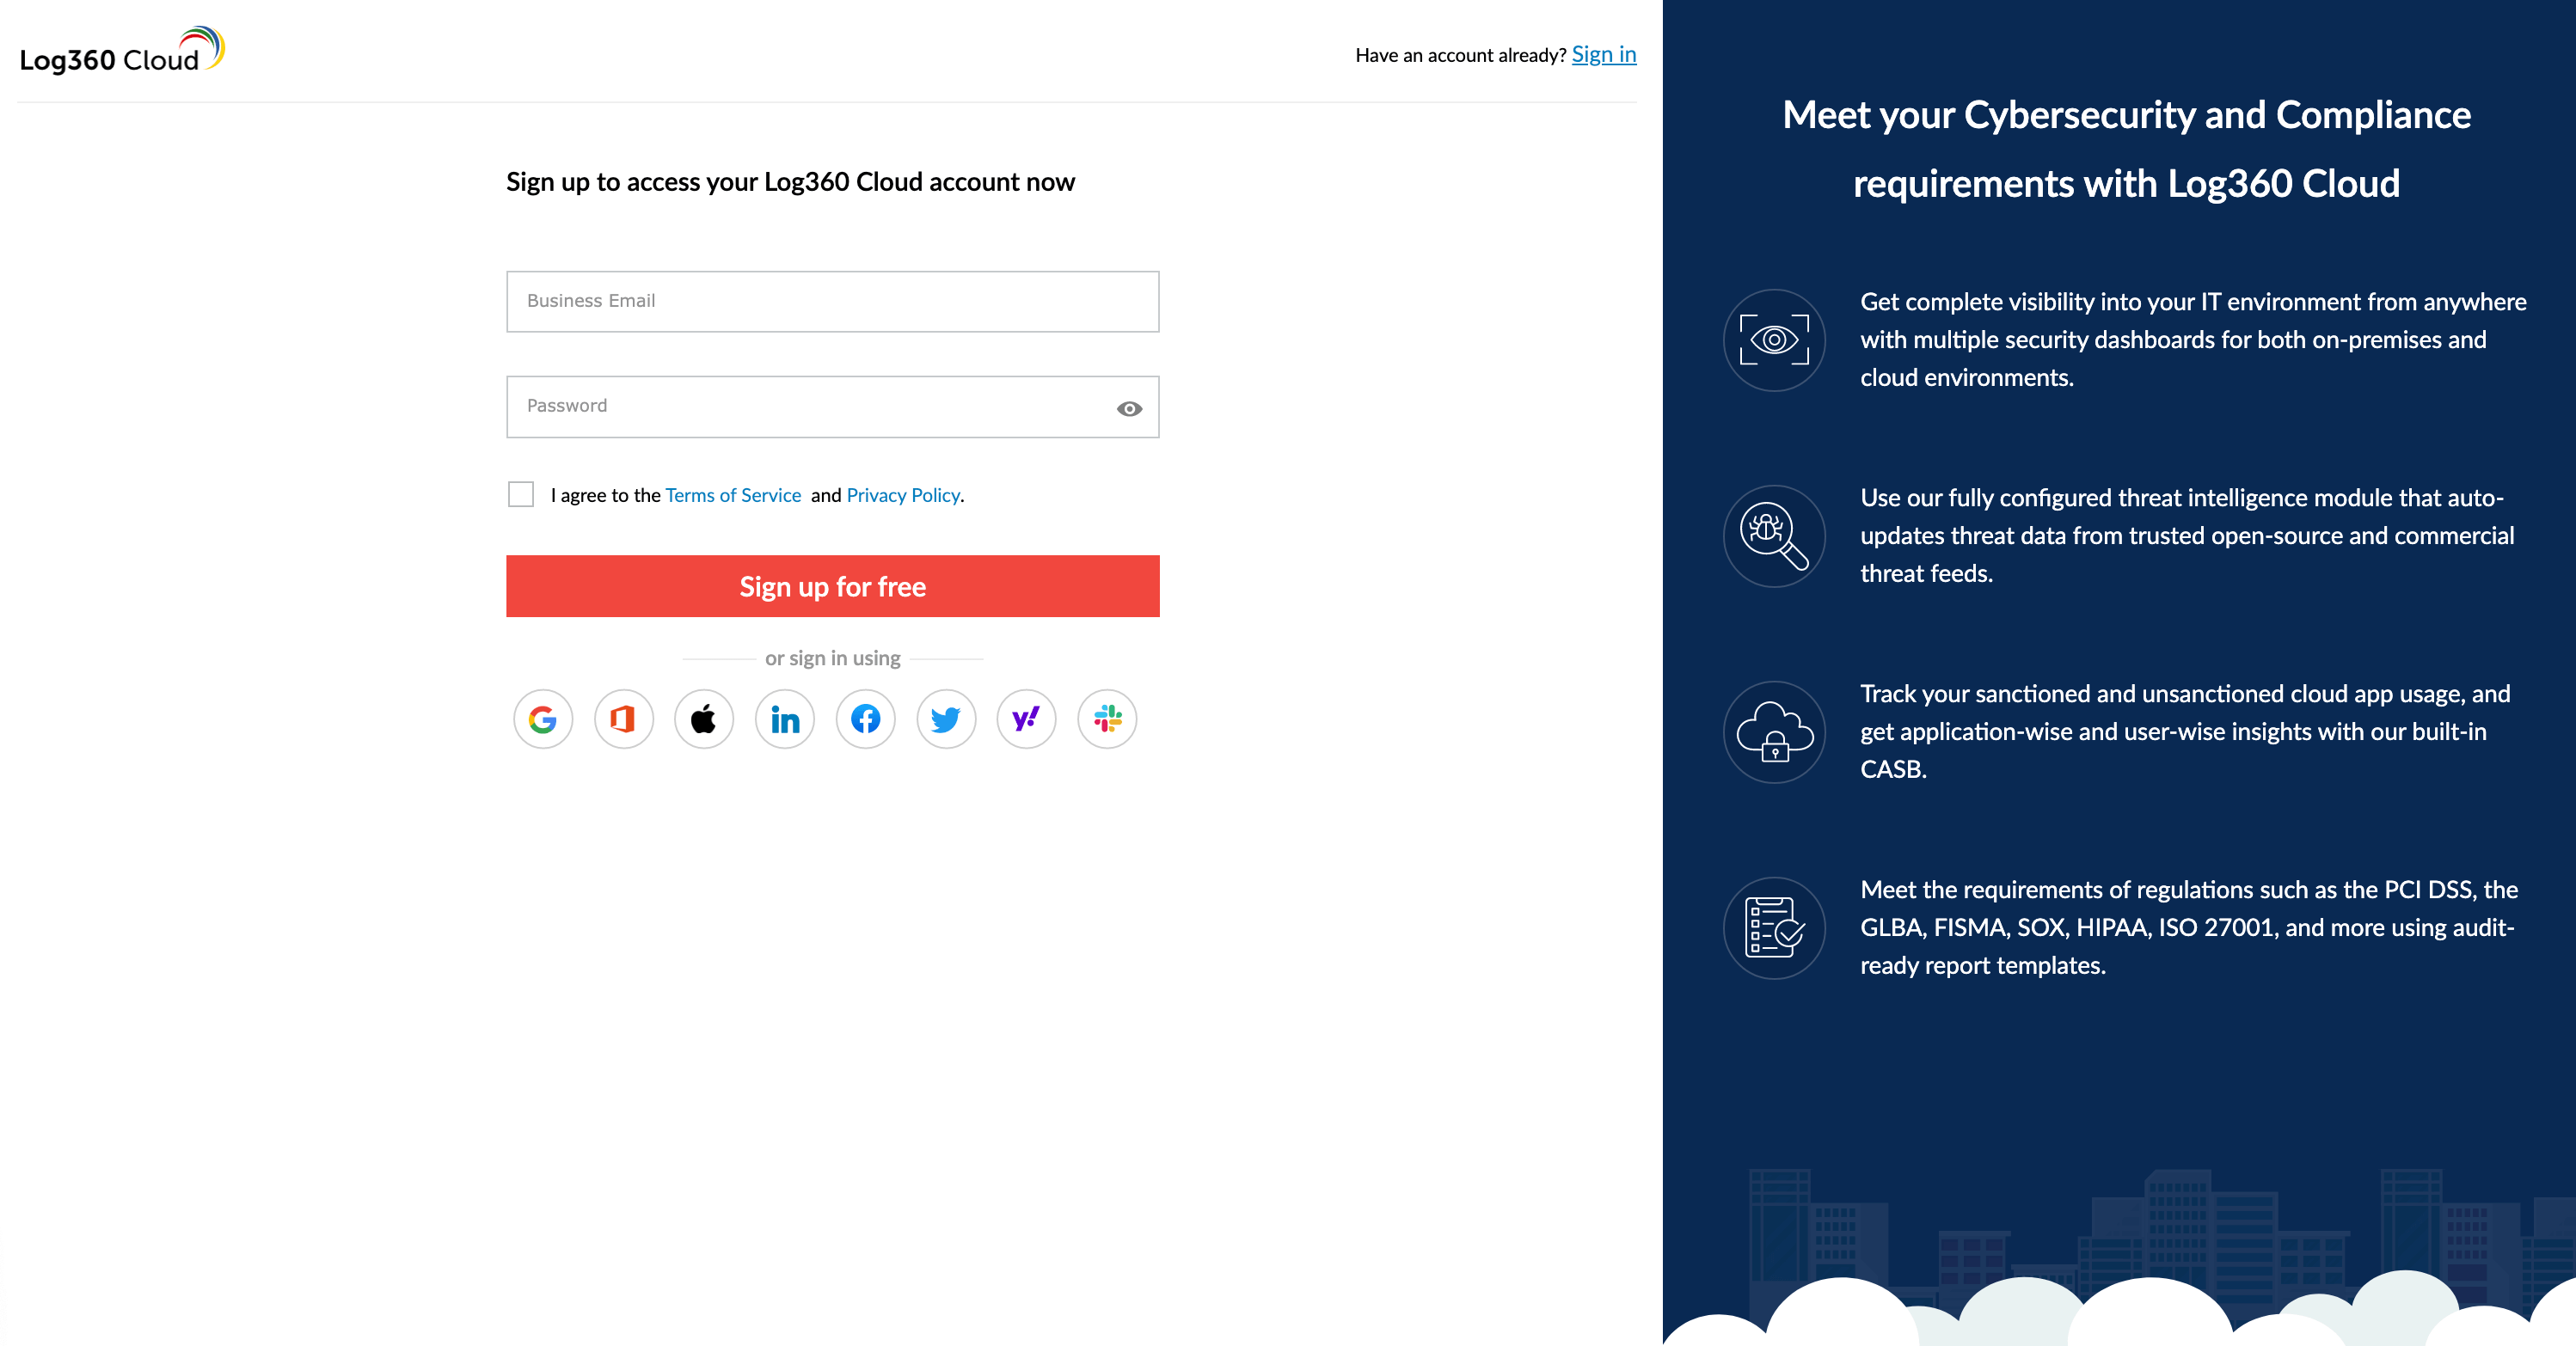This screenshot has width=2576, height=1346.
Task: Click the Business Email input field
Action: coord(832,301)
